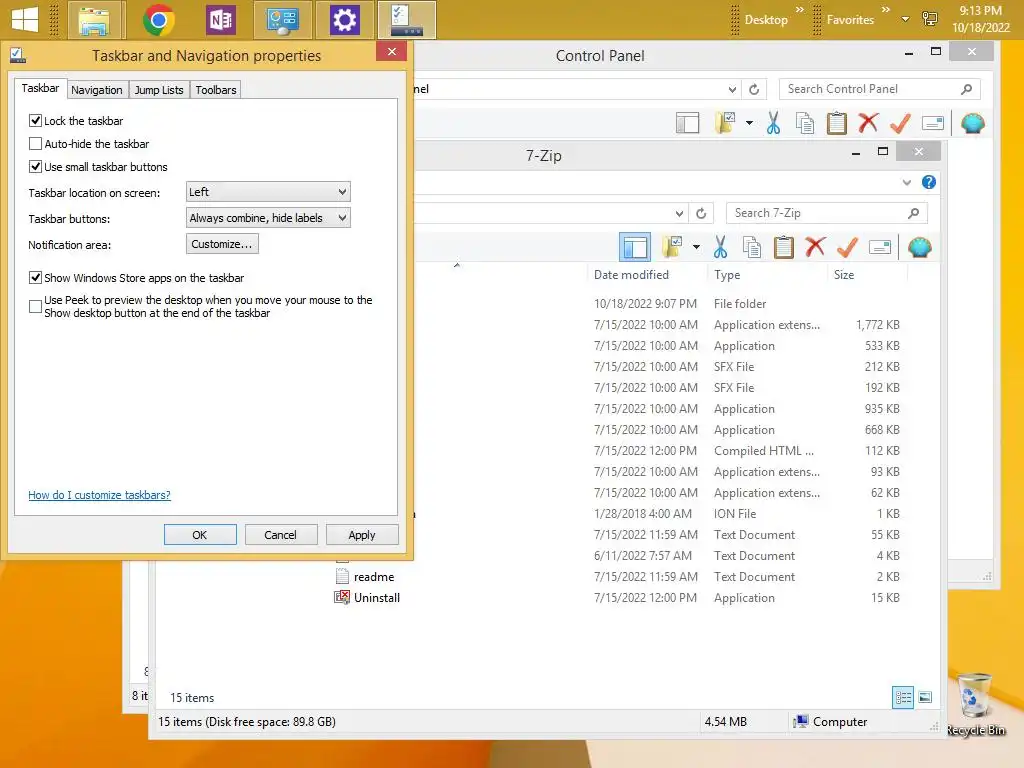Image resolution: width=1024 pixels, height=768 pixels.
Task: Click the network icon in system tray
Action: pos(930,19)
